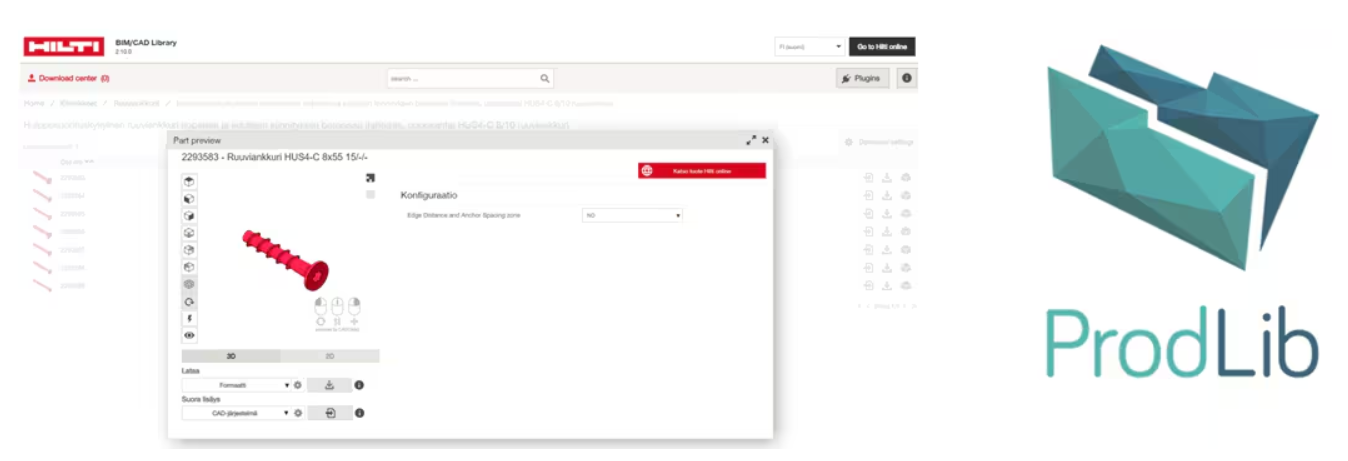The width and height of the screenshot is (1348, 461).
Task: Select the topmost cube view icon in preview toolbar
Action: (x=189, y=181)
